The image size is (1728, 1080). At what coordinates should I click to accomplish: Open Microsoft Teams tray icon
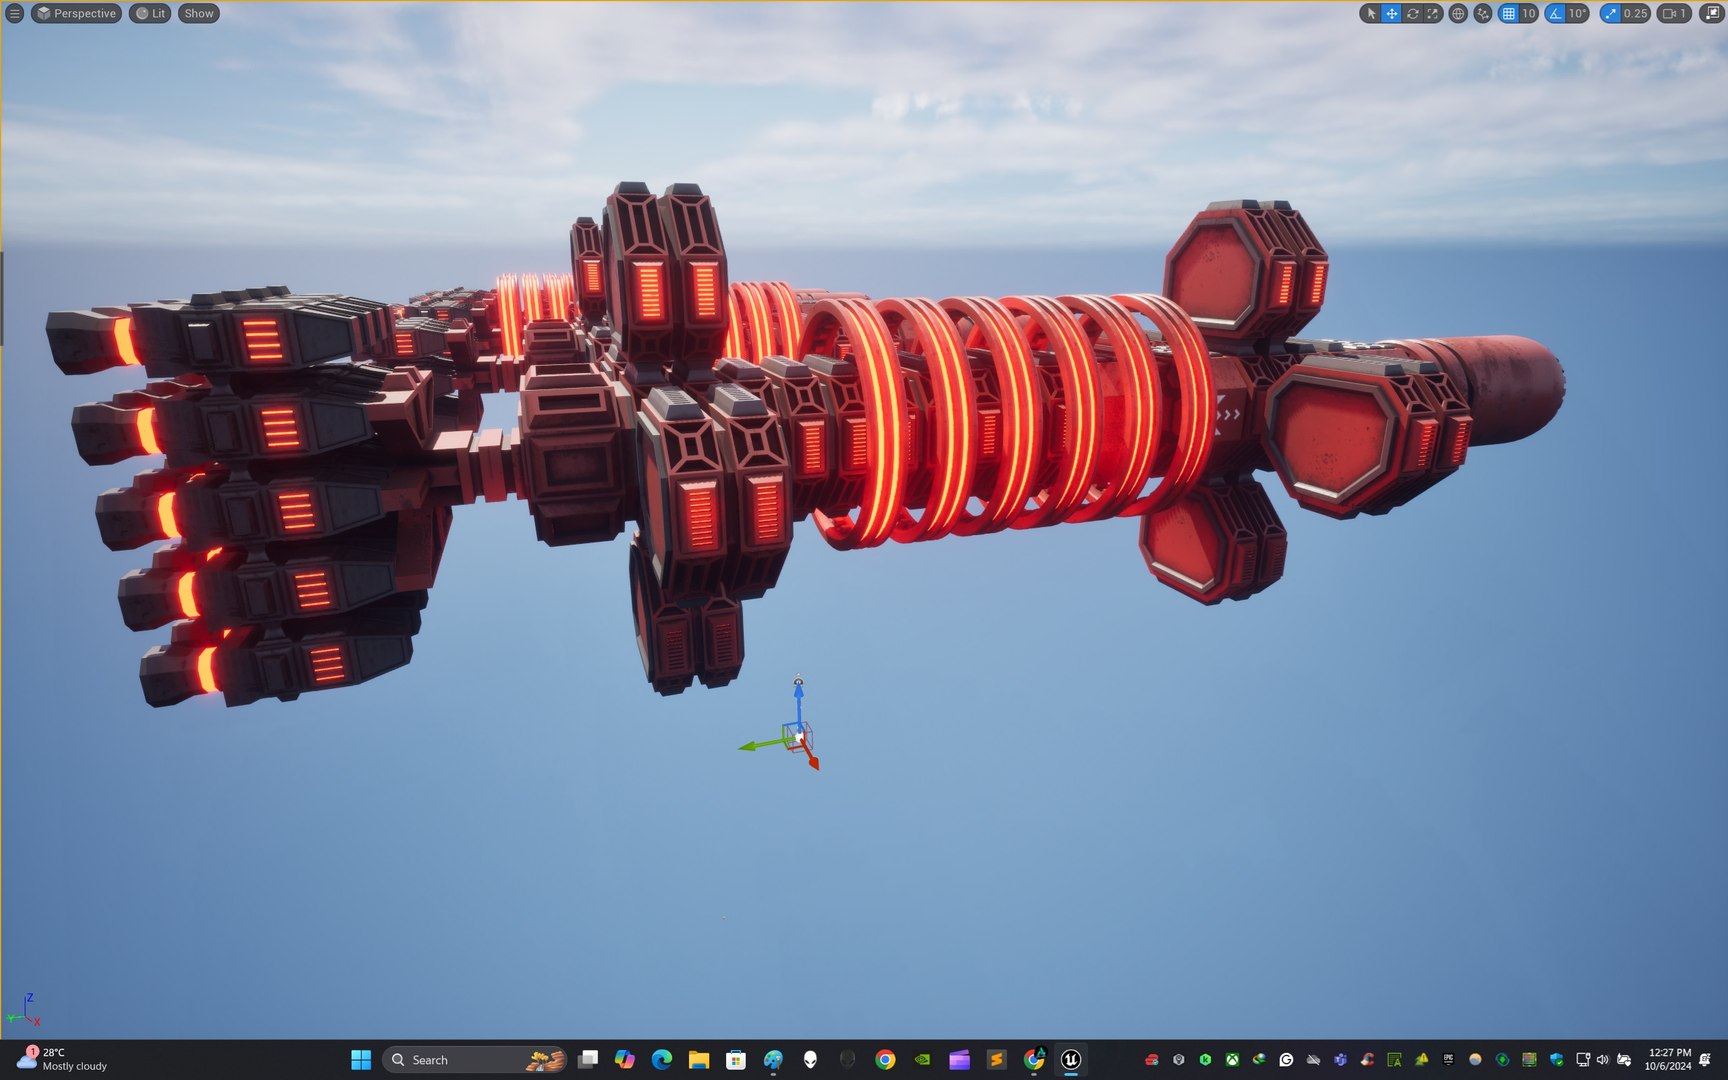click(x=1341, y=1060)
